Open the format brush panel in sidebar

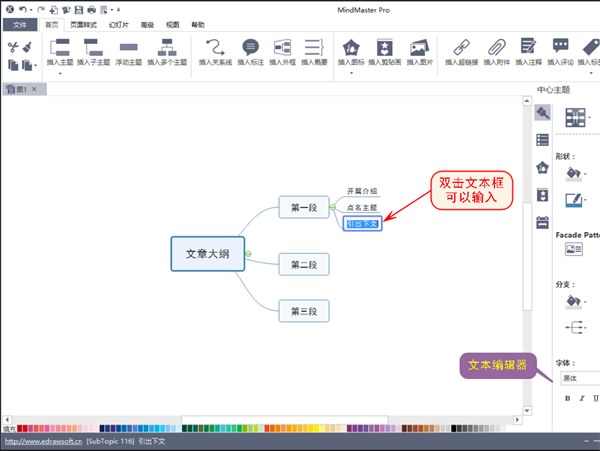point(543,112)
